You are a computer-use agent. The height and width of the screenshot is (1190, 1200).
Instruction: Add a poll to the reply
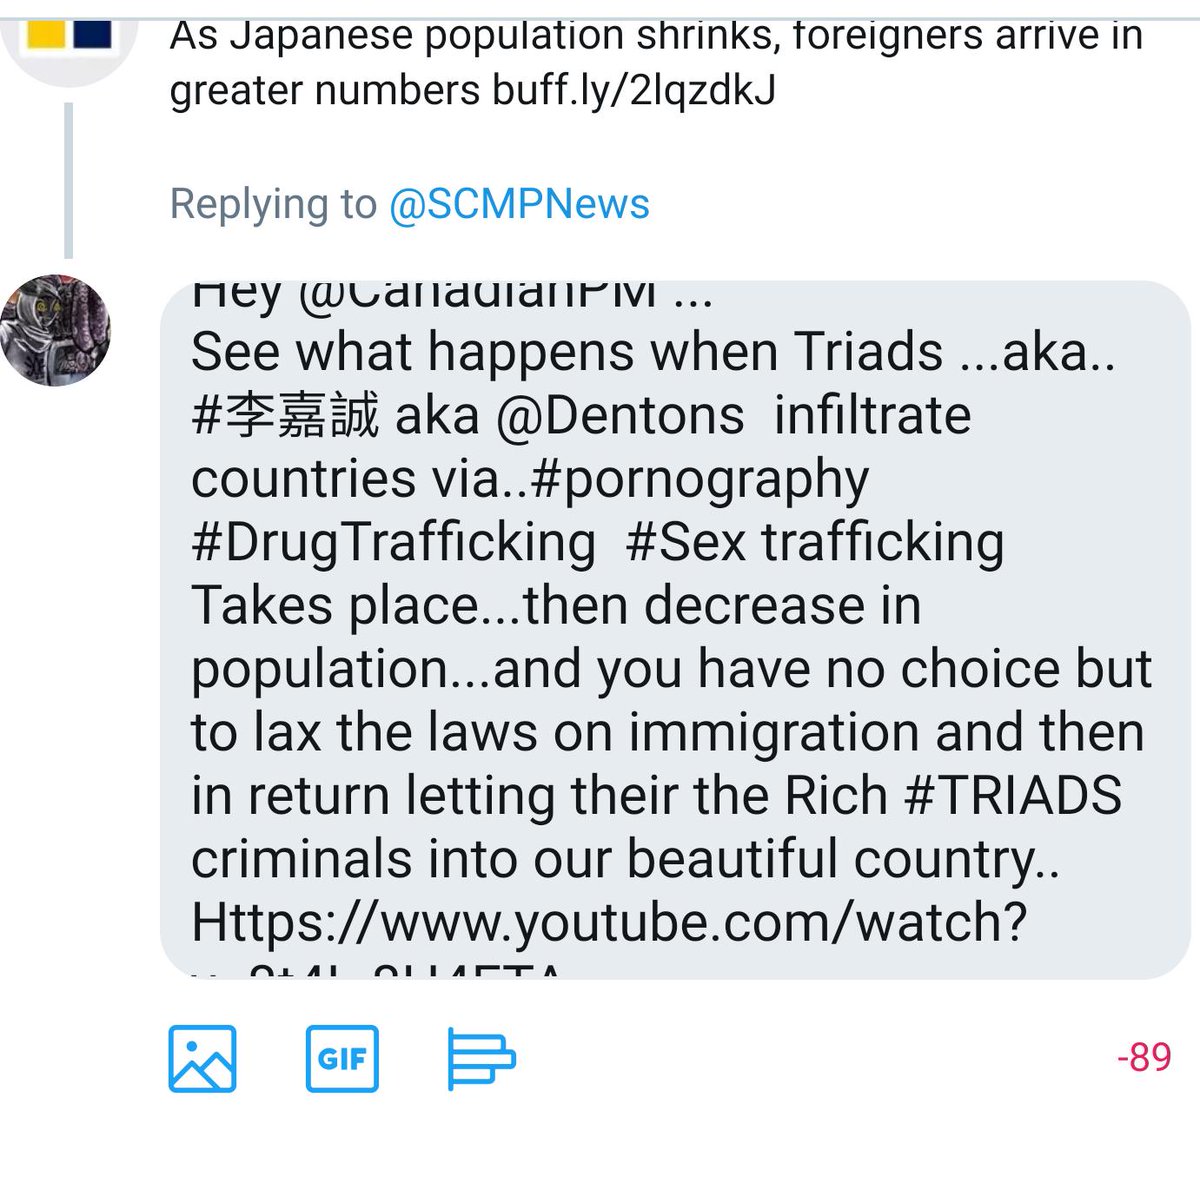(481, 1058)
